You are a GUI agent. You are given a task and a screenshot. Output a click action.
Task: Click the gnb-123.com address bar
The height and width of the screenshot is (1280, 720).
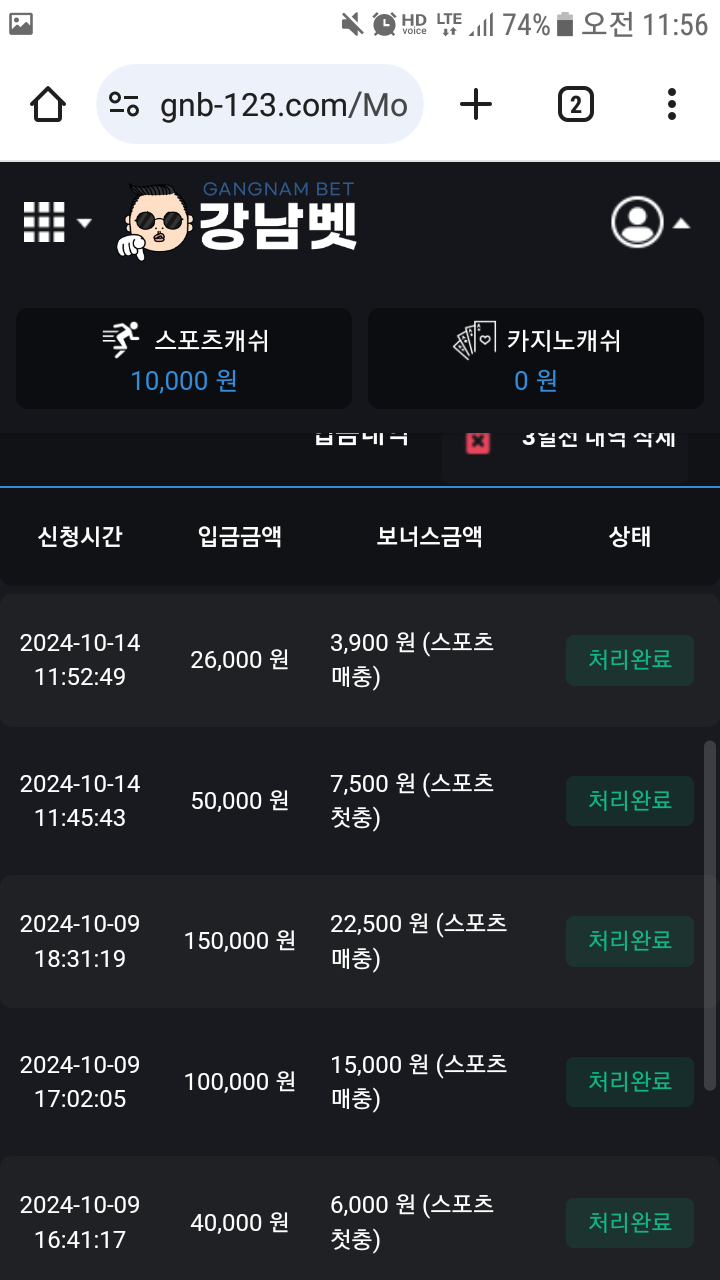tap(282, 104)
